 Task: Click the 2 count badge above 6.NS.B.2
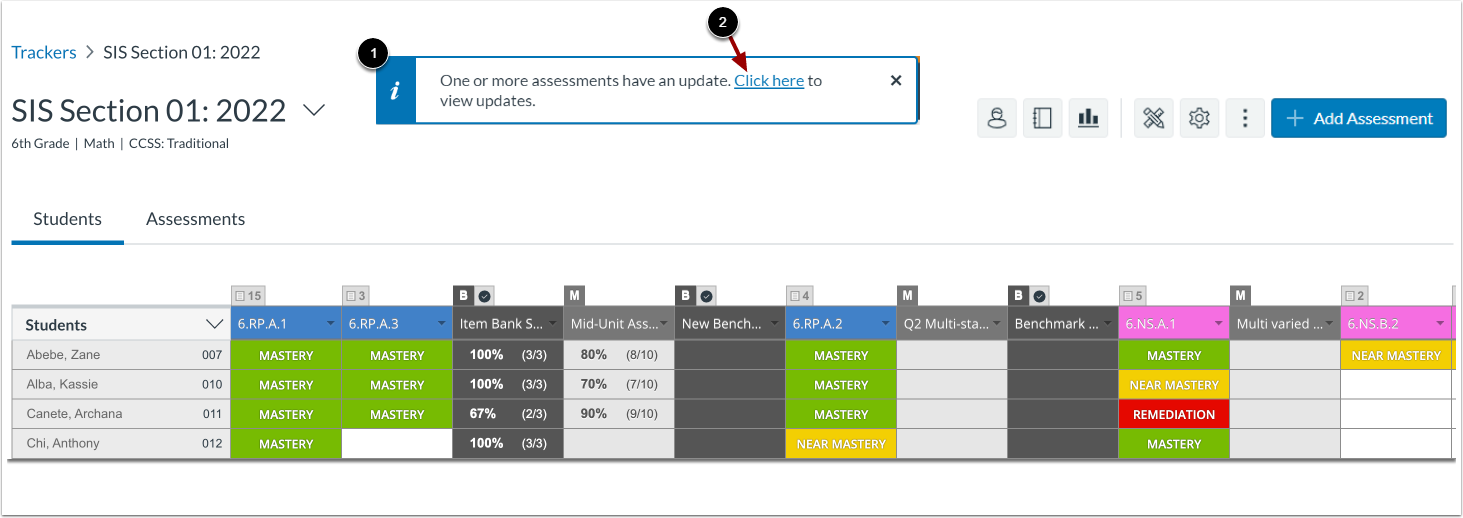1355,296
